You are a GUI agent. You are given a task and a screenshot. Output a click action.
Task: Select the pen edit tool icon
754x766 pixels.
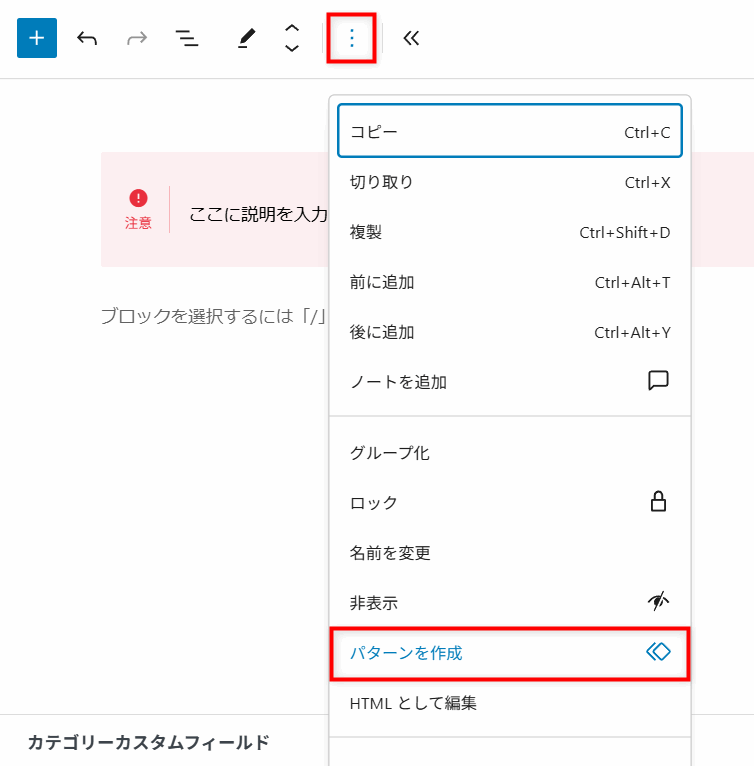click(x=246, y=38)
